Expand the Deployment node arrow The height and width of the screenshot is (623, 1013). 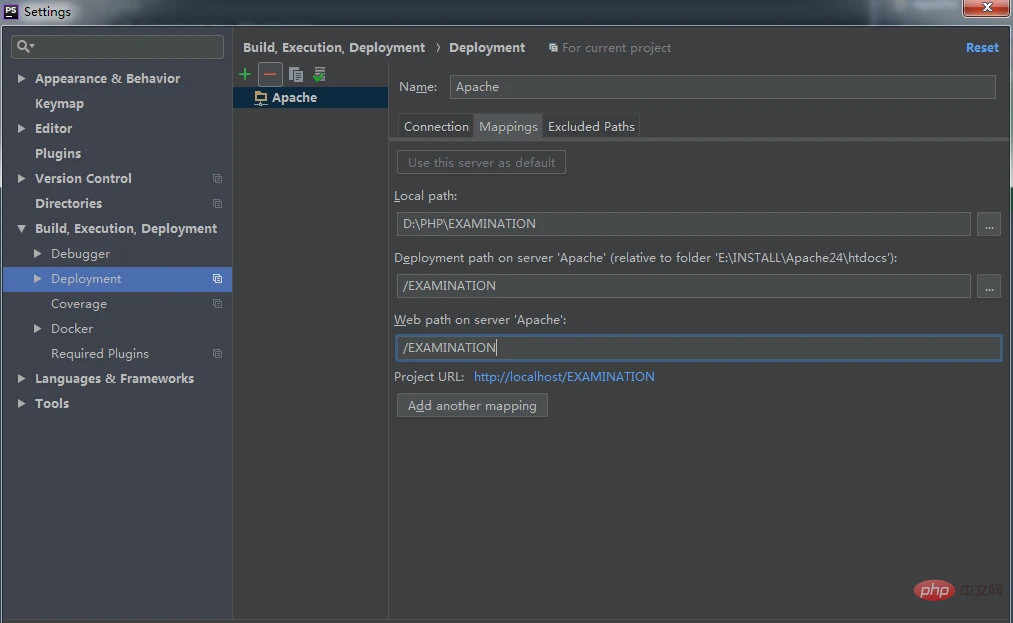point(37,279)
